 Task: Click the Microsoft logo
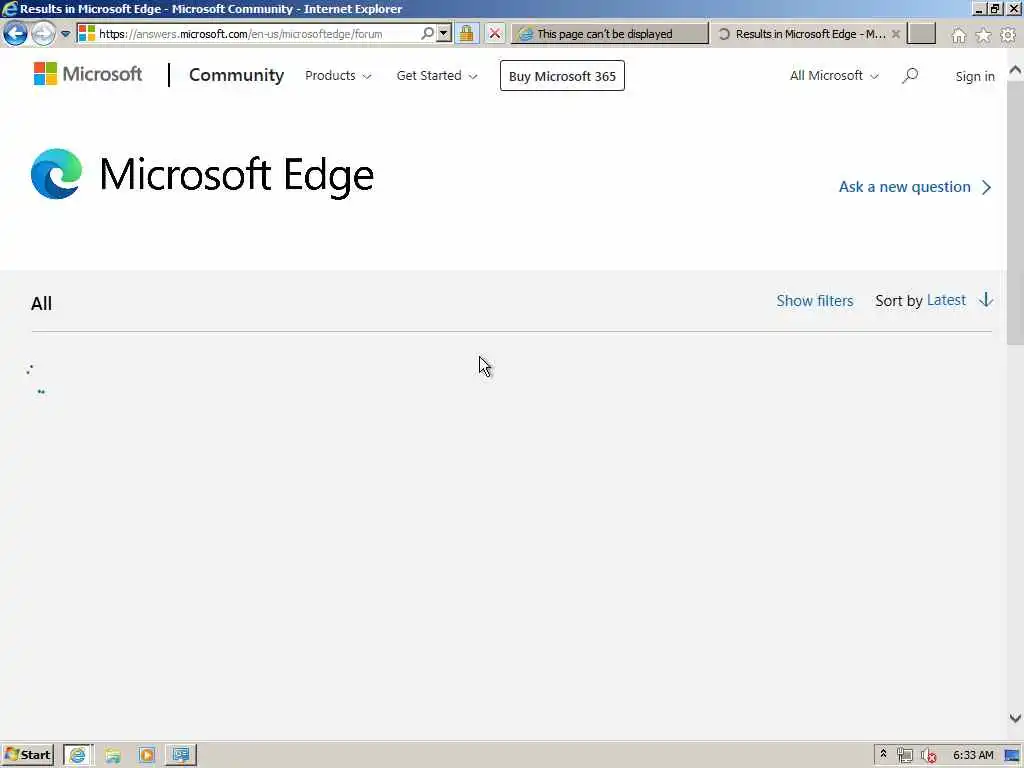pyautogui.click(x=88, y=74)
